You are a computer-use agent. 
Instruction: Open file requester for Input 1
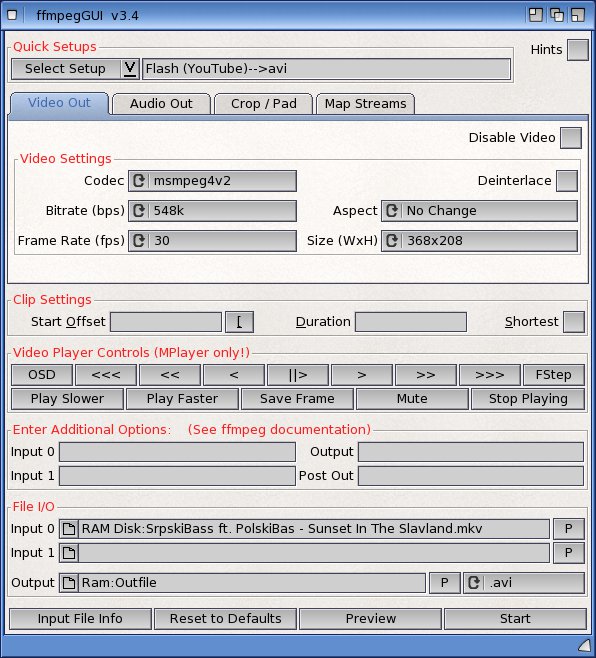click(x=69, y=553)
